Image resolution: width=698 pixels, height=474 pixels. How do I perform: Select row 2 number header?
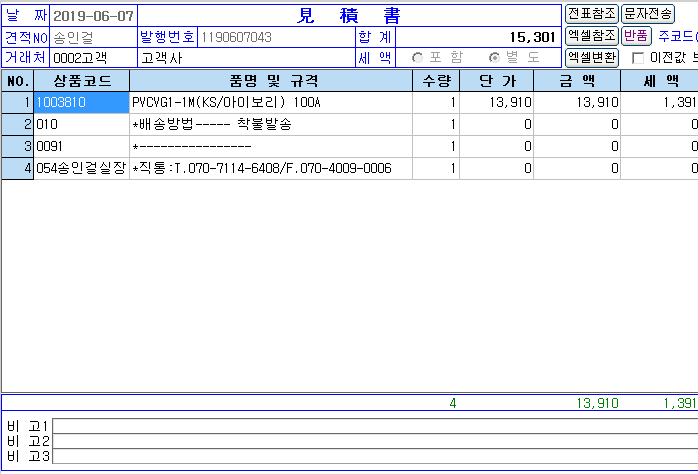[17, 125]
